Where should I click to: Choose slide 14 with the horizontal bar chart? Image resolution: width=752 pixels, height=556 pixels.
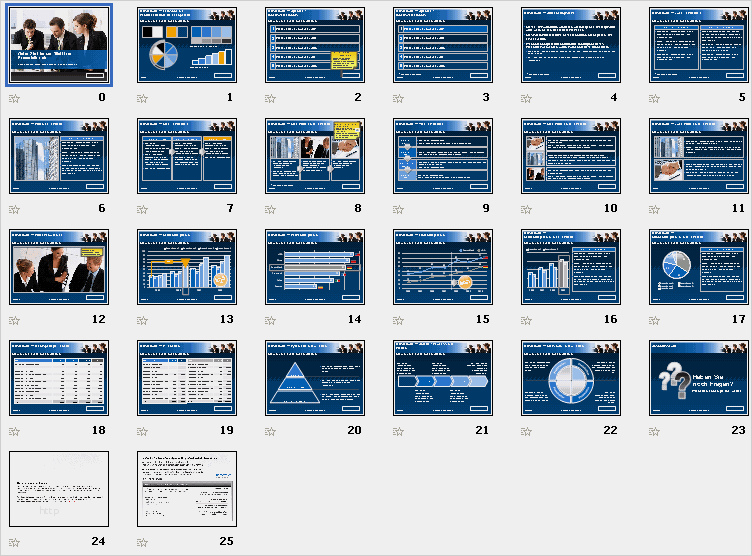pos(315,266)
